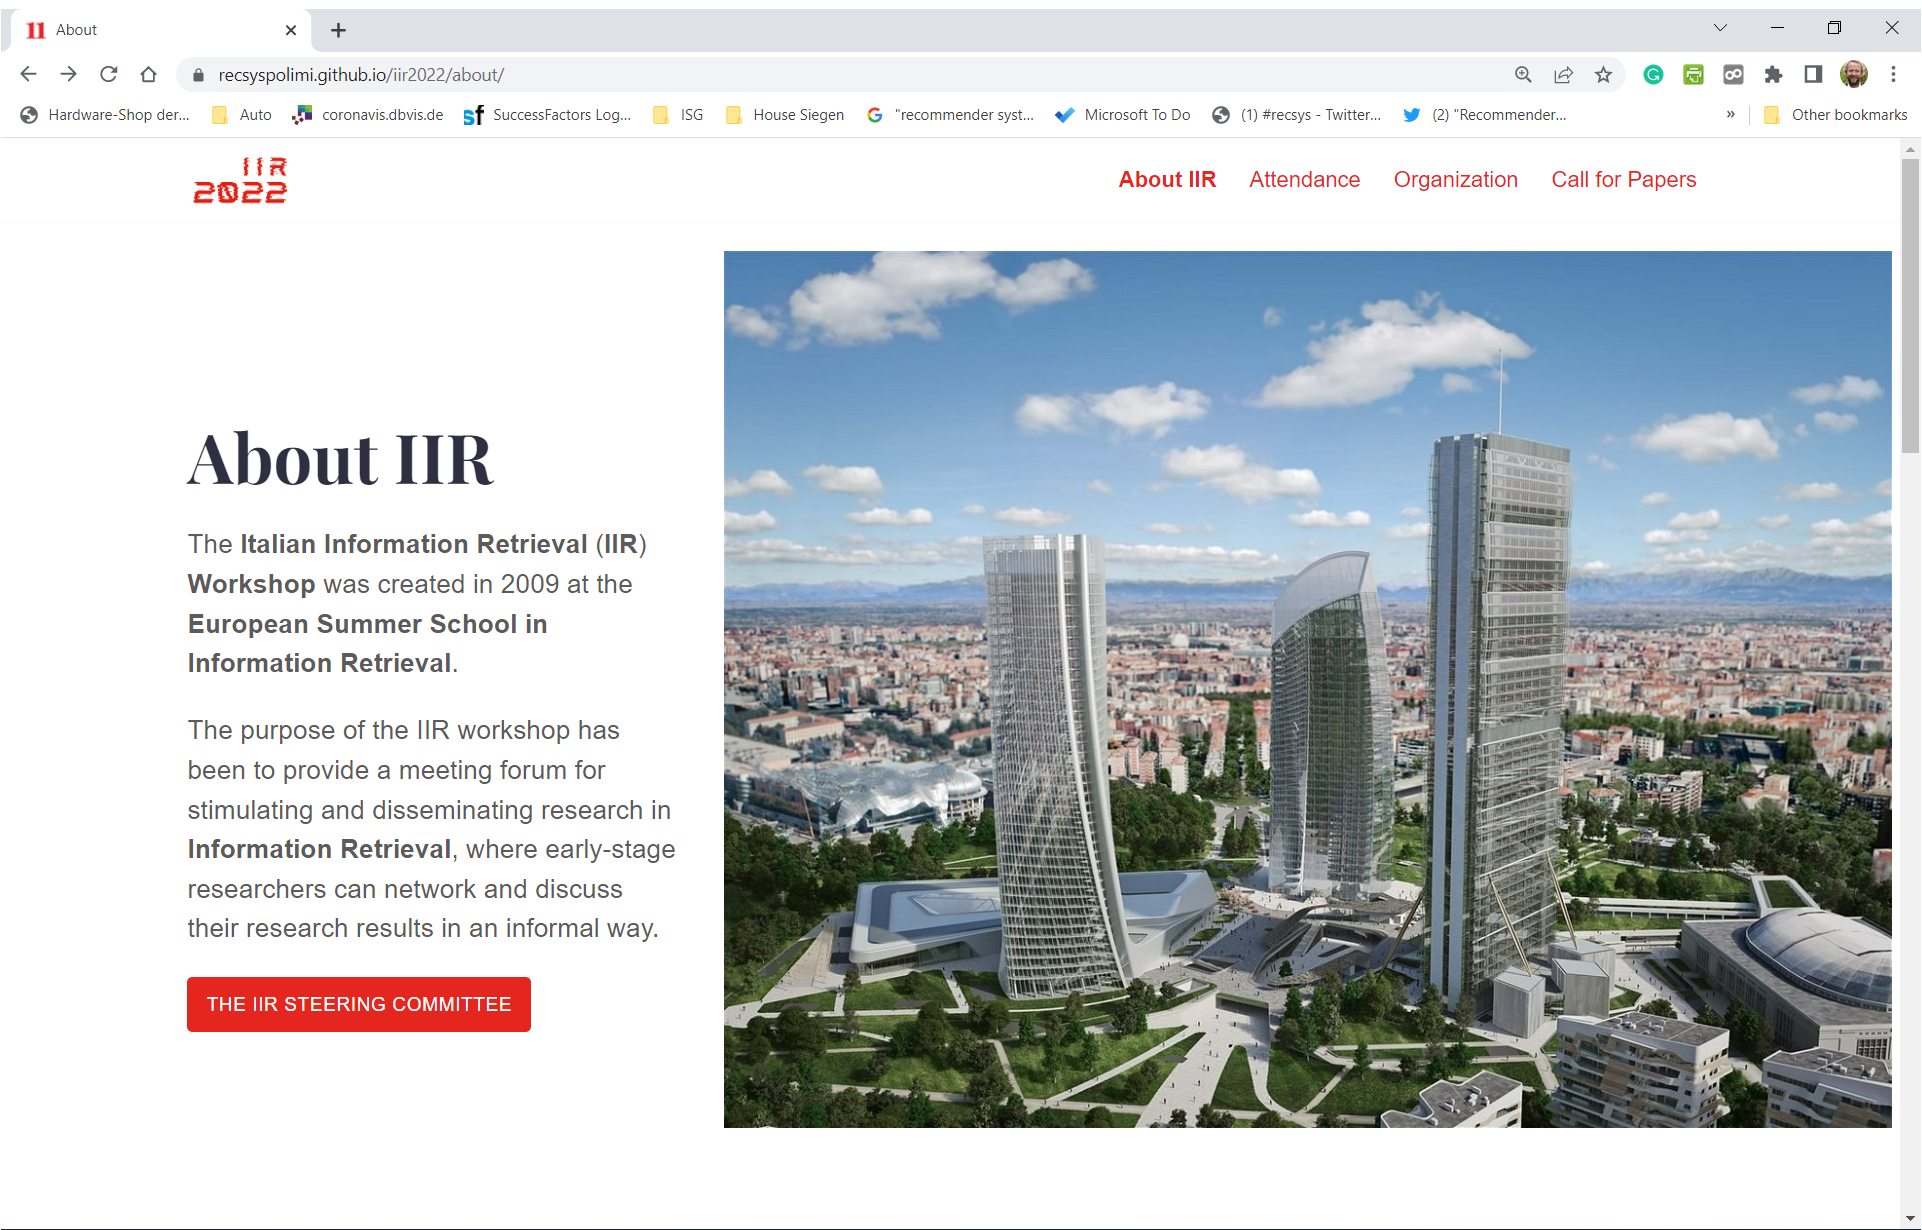The width and height of the screenshot is (1922, 1230).
Task: Open the side panel icon in toolbar
Action: pyautogui.click(x=1813, y=75)
